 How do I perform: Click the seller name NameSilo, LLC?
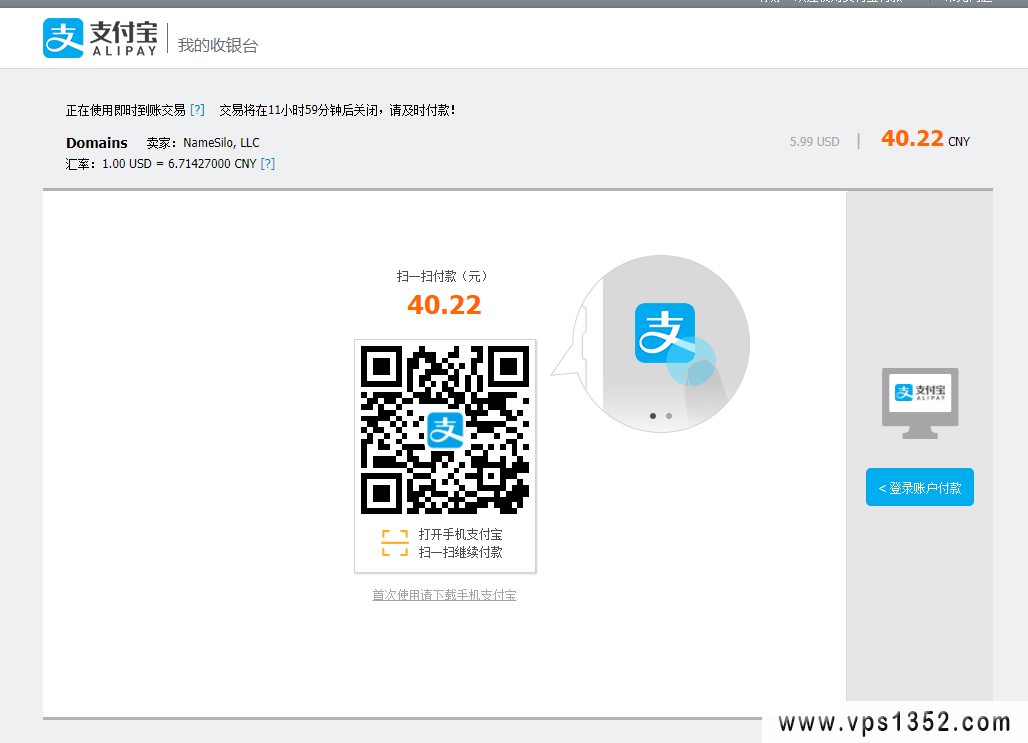(221, 143)
